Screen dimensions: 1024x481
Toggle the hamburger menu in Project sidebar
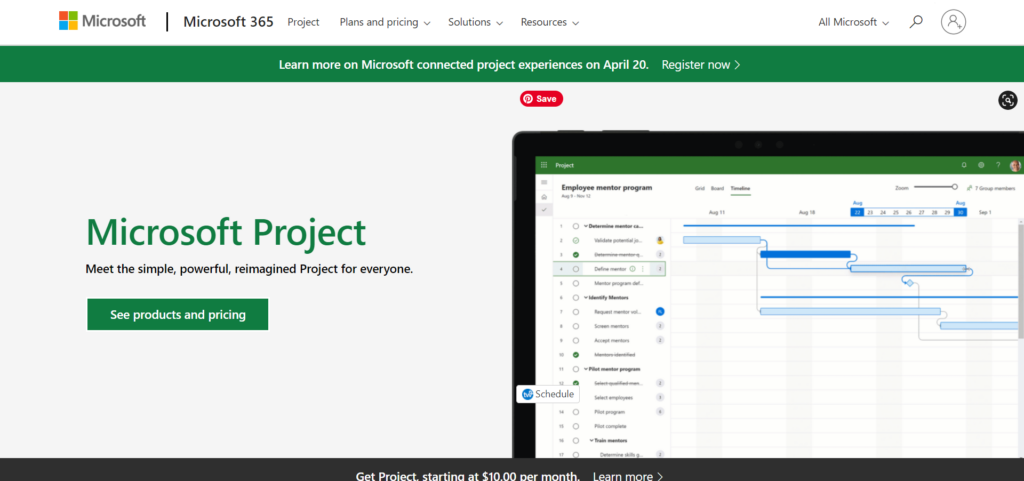(x=544, y=182)
